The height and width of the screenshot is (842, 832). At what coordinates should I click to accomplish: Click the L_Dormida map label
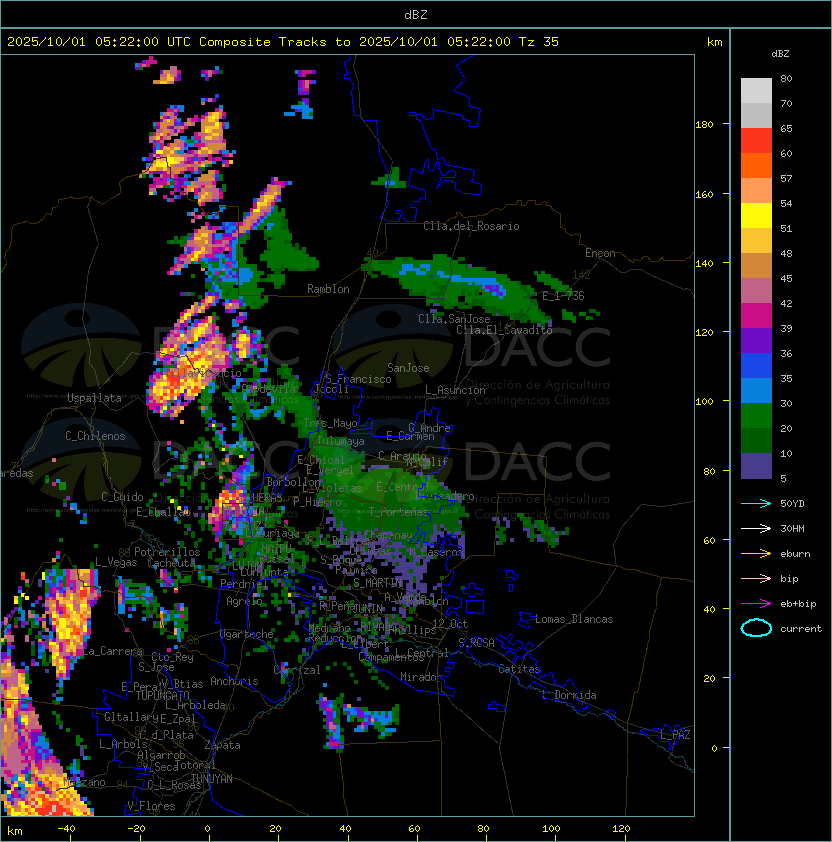pyautogui.click(x=569, y=695)
